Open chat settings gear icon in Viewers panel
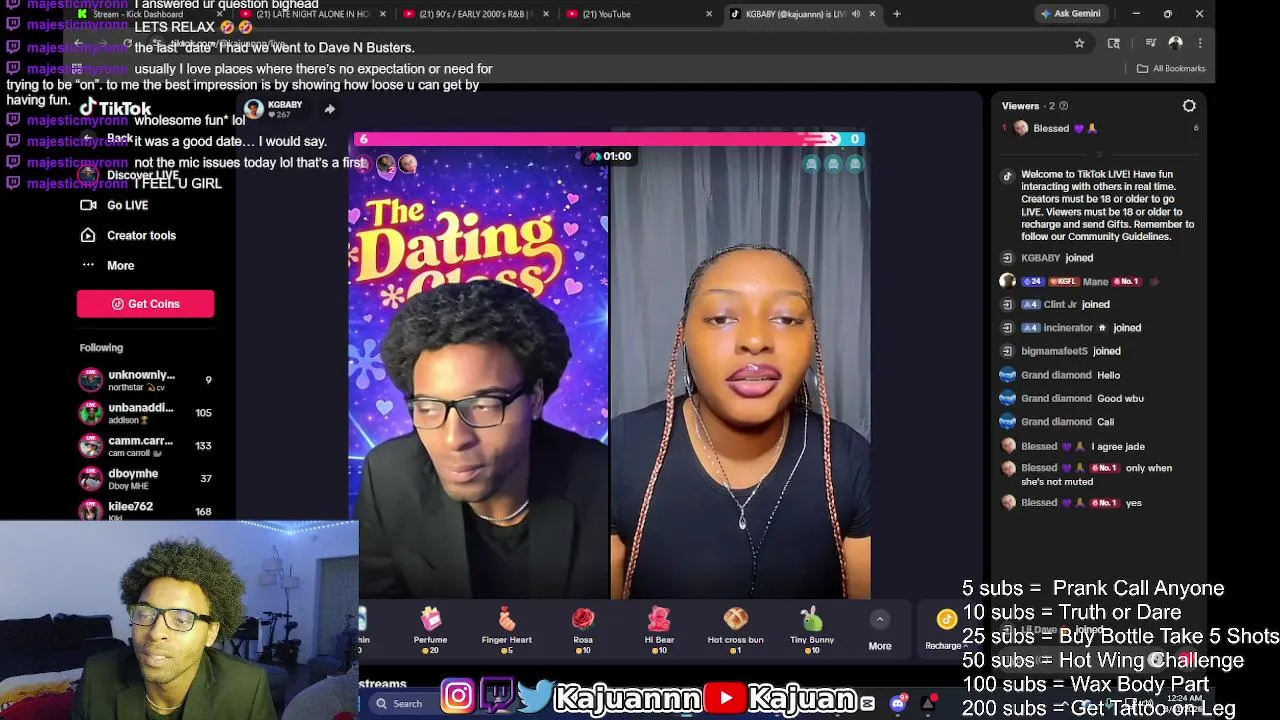 click(1189, 106)
